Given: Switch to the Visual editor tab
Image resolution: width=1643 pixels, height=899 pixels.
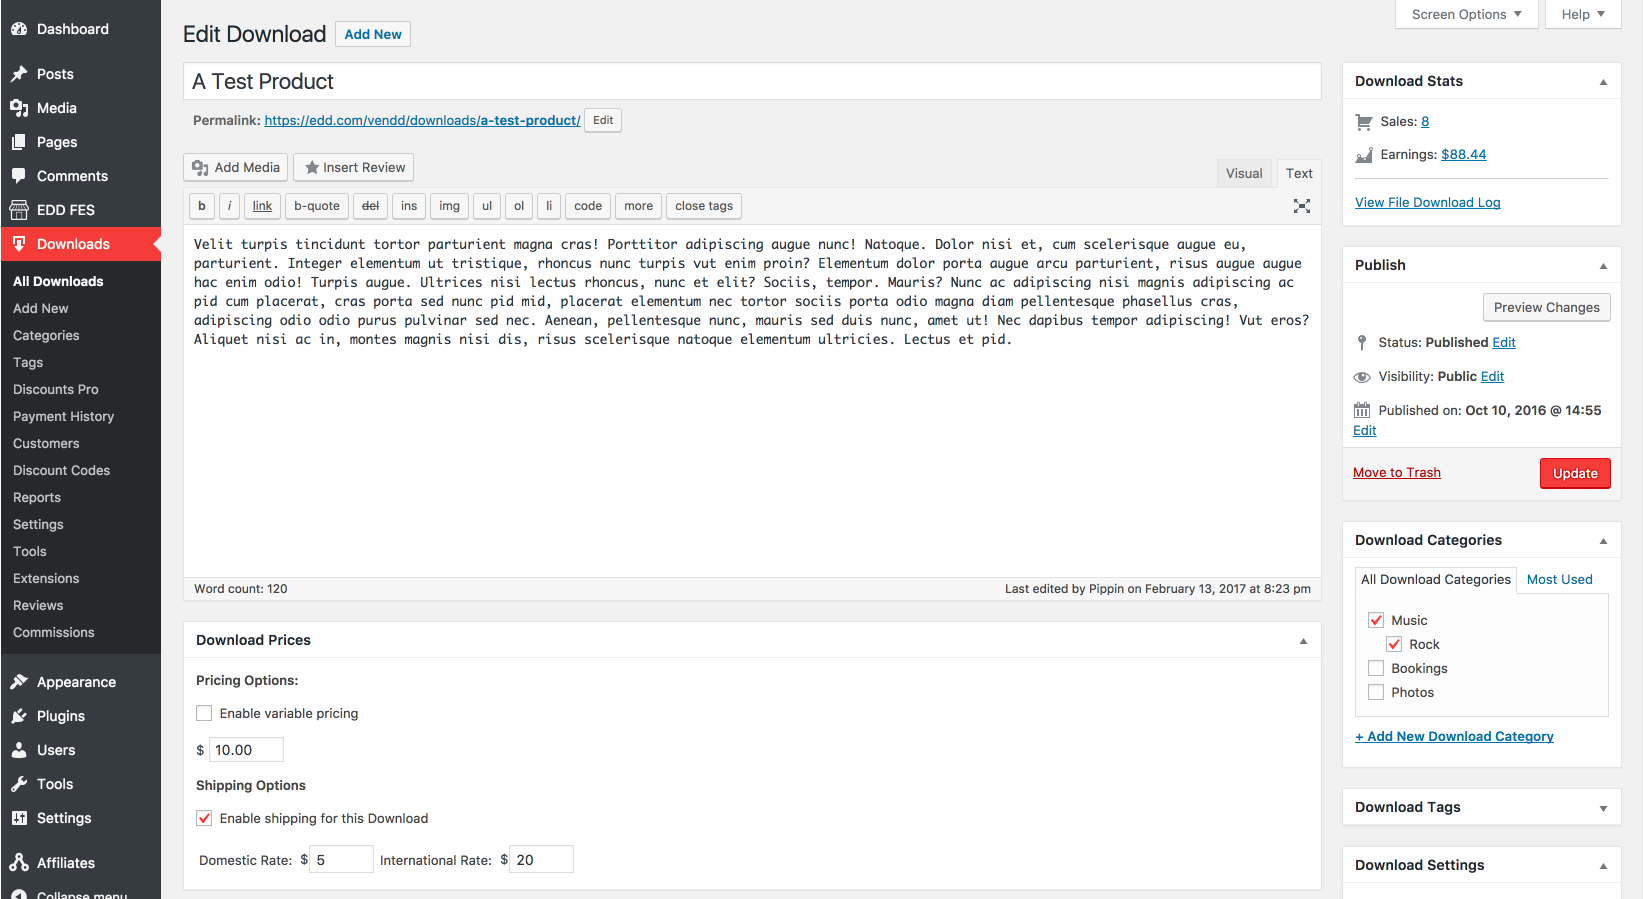Looking at the screenshot, I should pos(1244,173).
